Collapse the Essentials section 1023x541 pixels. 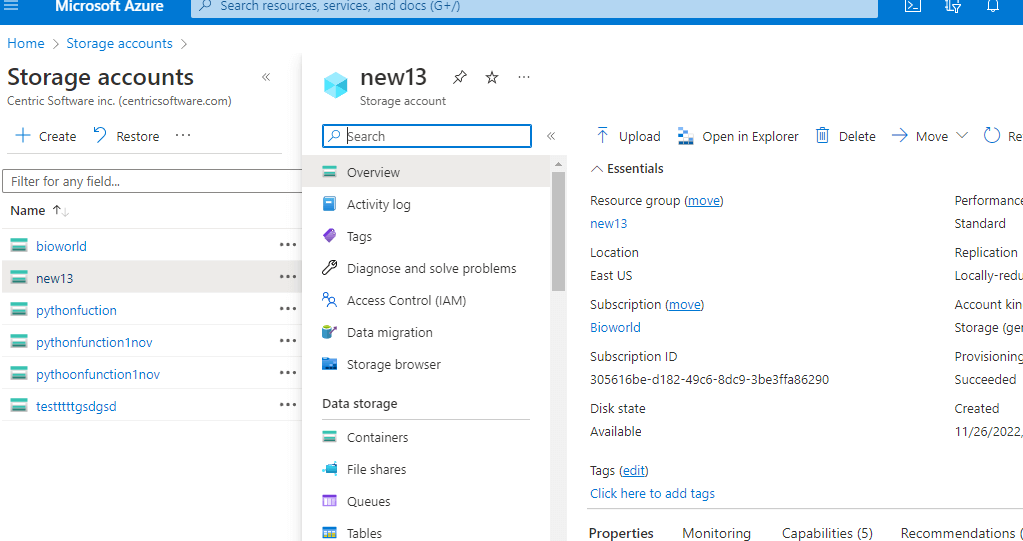[x=596, y=168]
